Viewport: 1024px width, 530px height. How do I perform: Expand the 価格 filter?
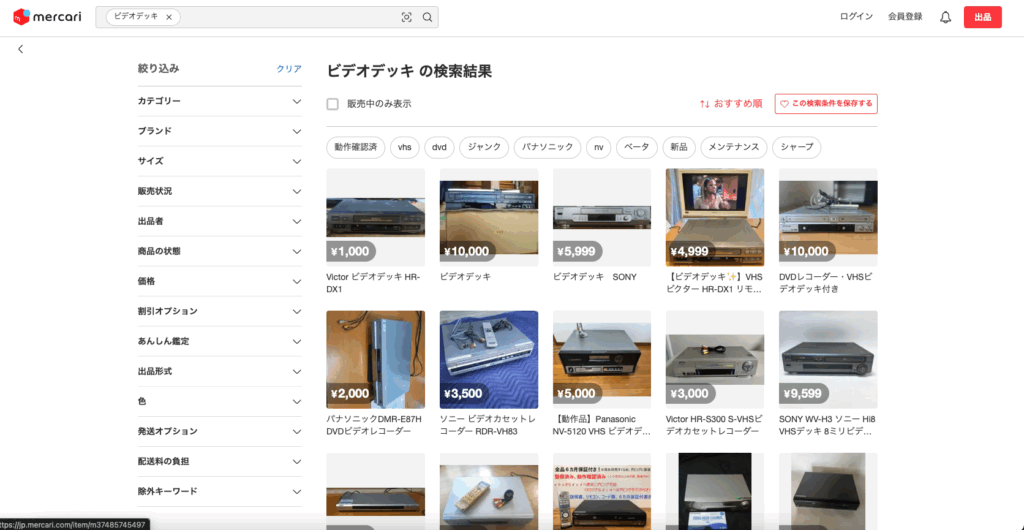tap(219, 281)
